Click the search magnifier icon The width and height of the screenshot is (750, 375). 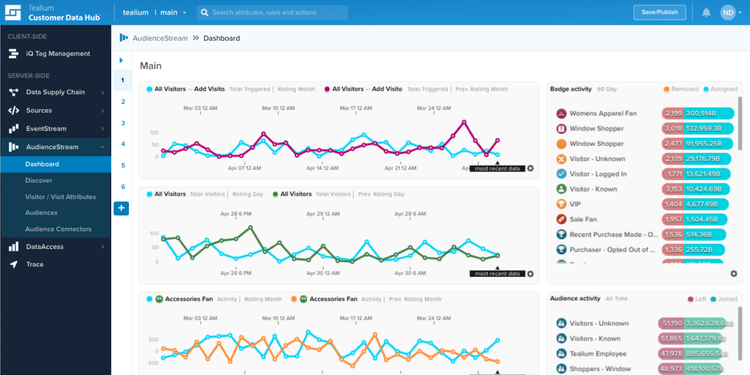tap(204, 12)
